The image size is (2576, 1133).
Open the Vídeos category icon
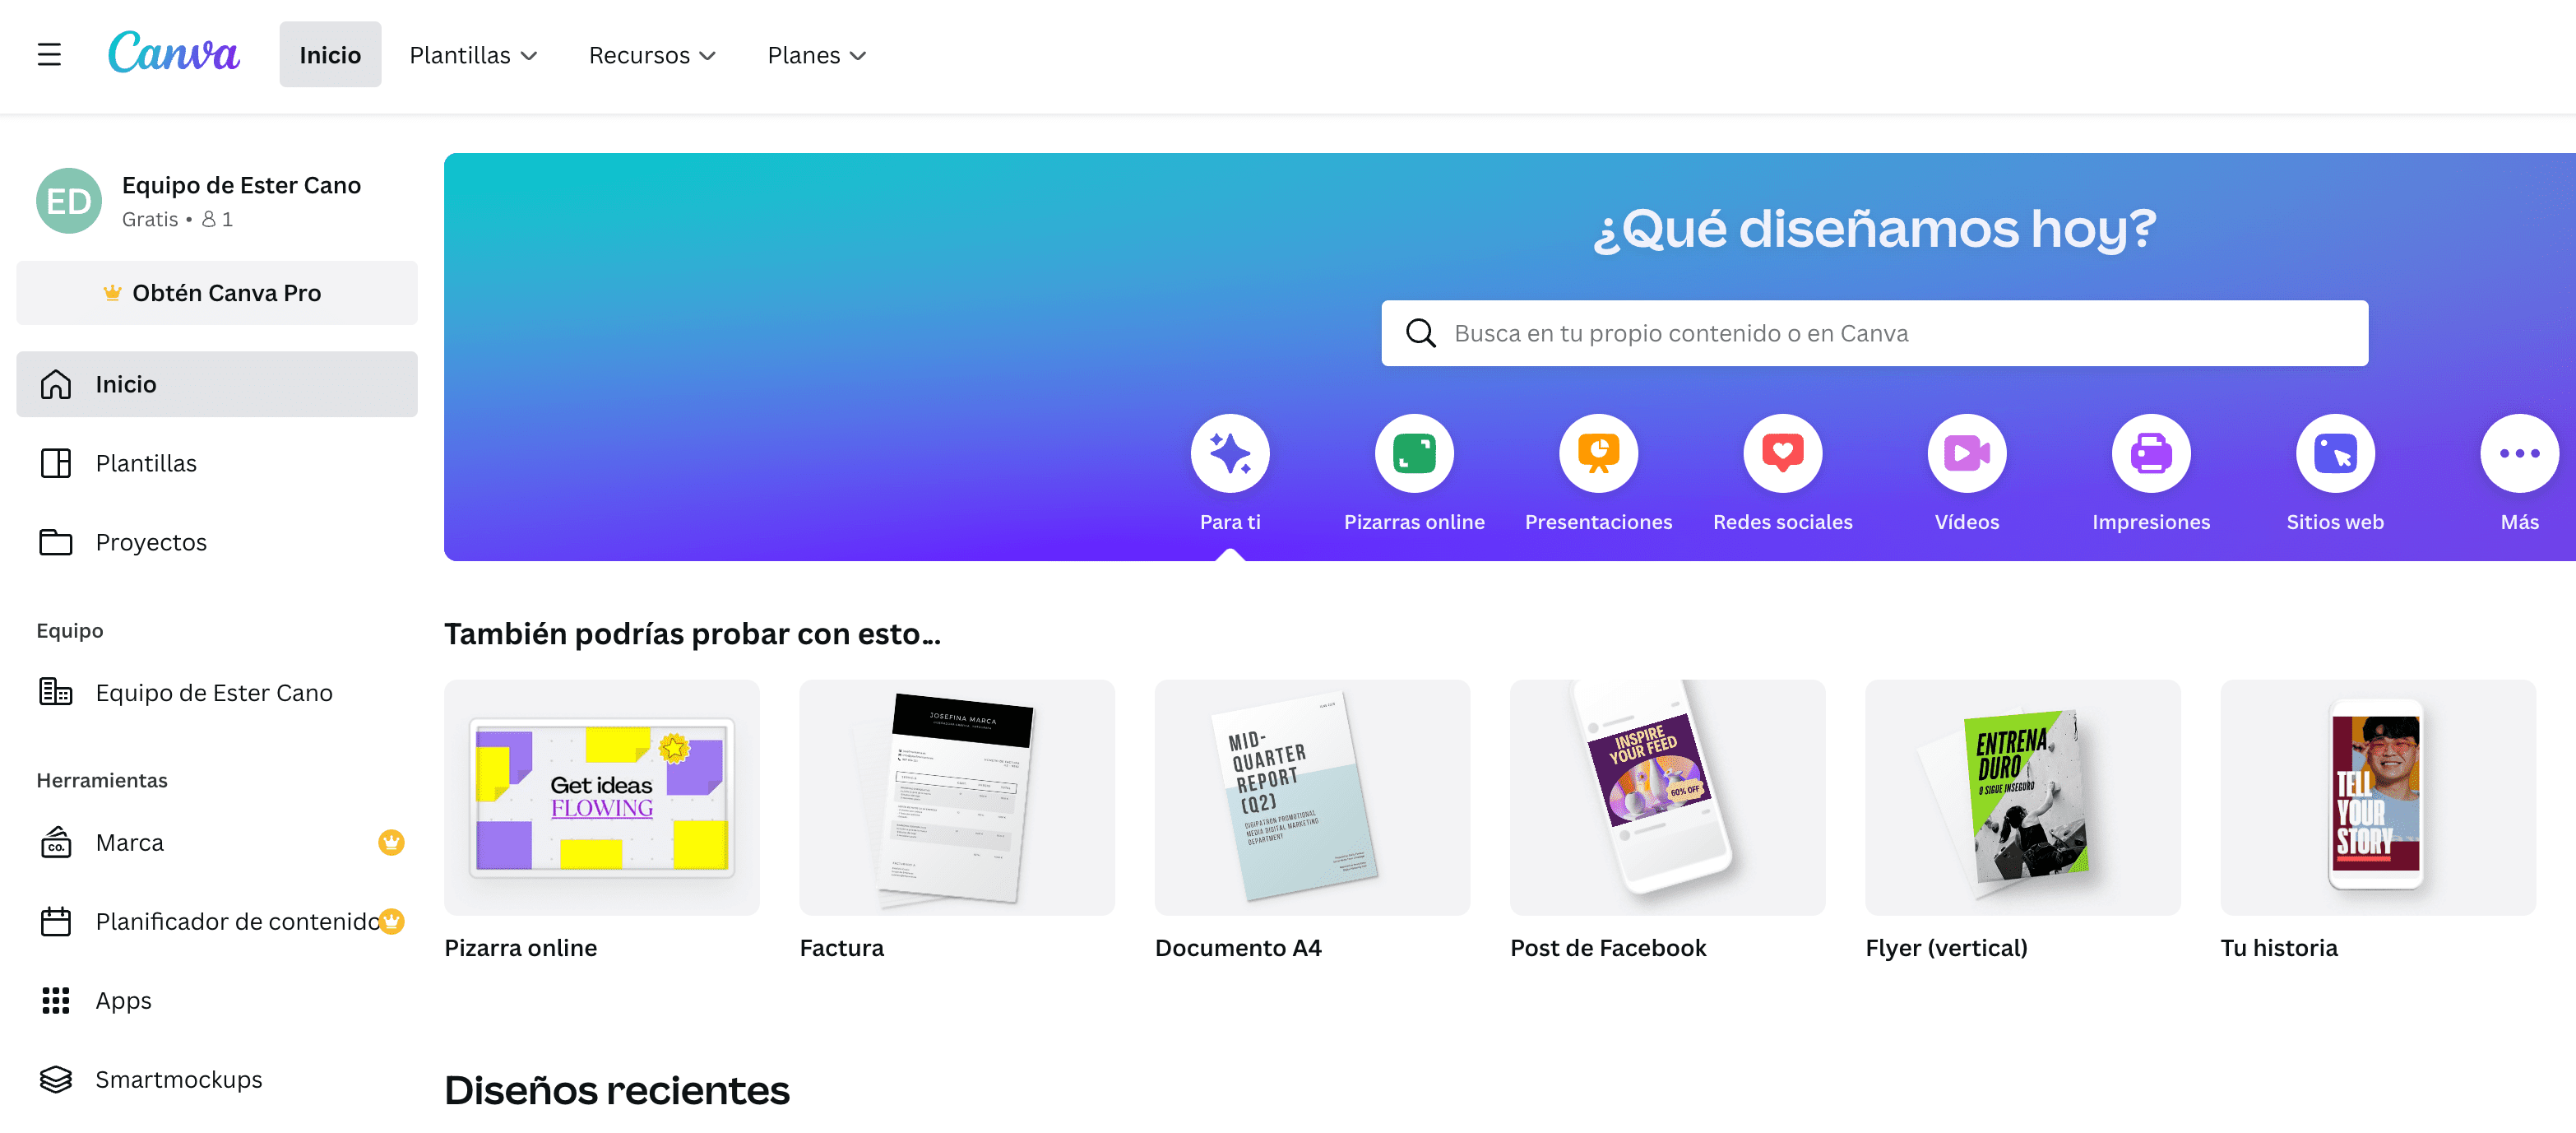click(x=1965, y=453)
